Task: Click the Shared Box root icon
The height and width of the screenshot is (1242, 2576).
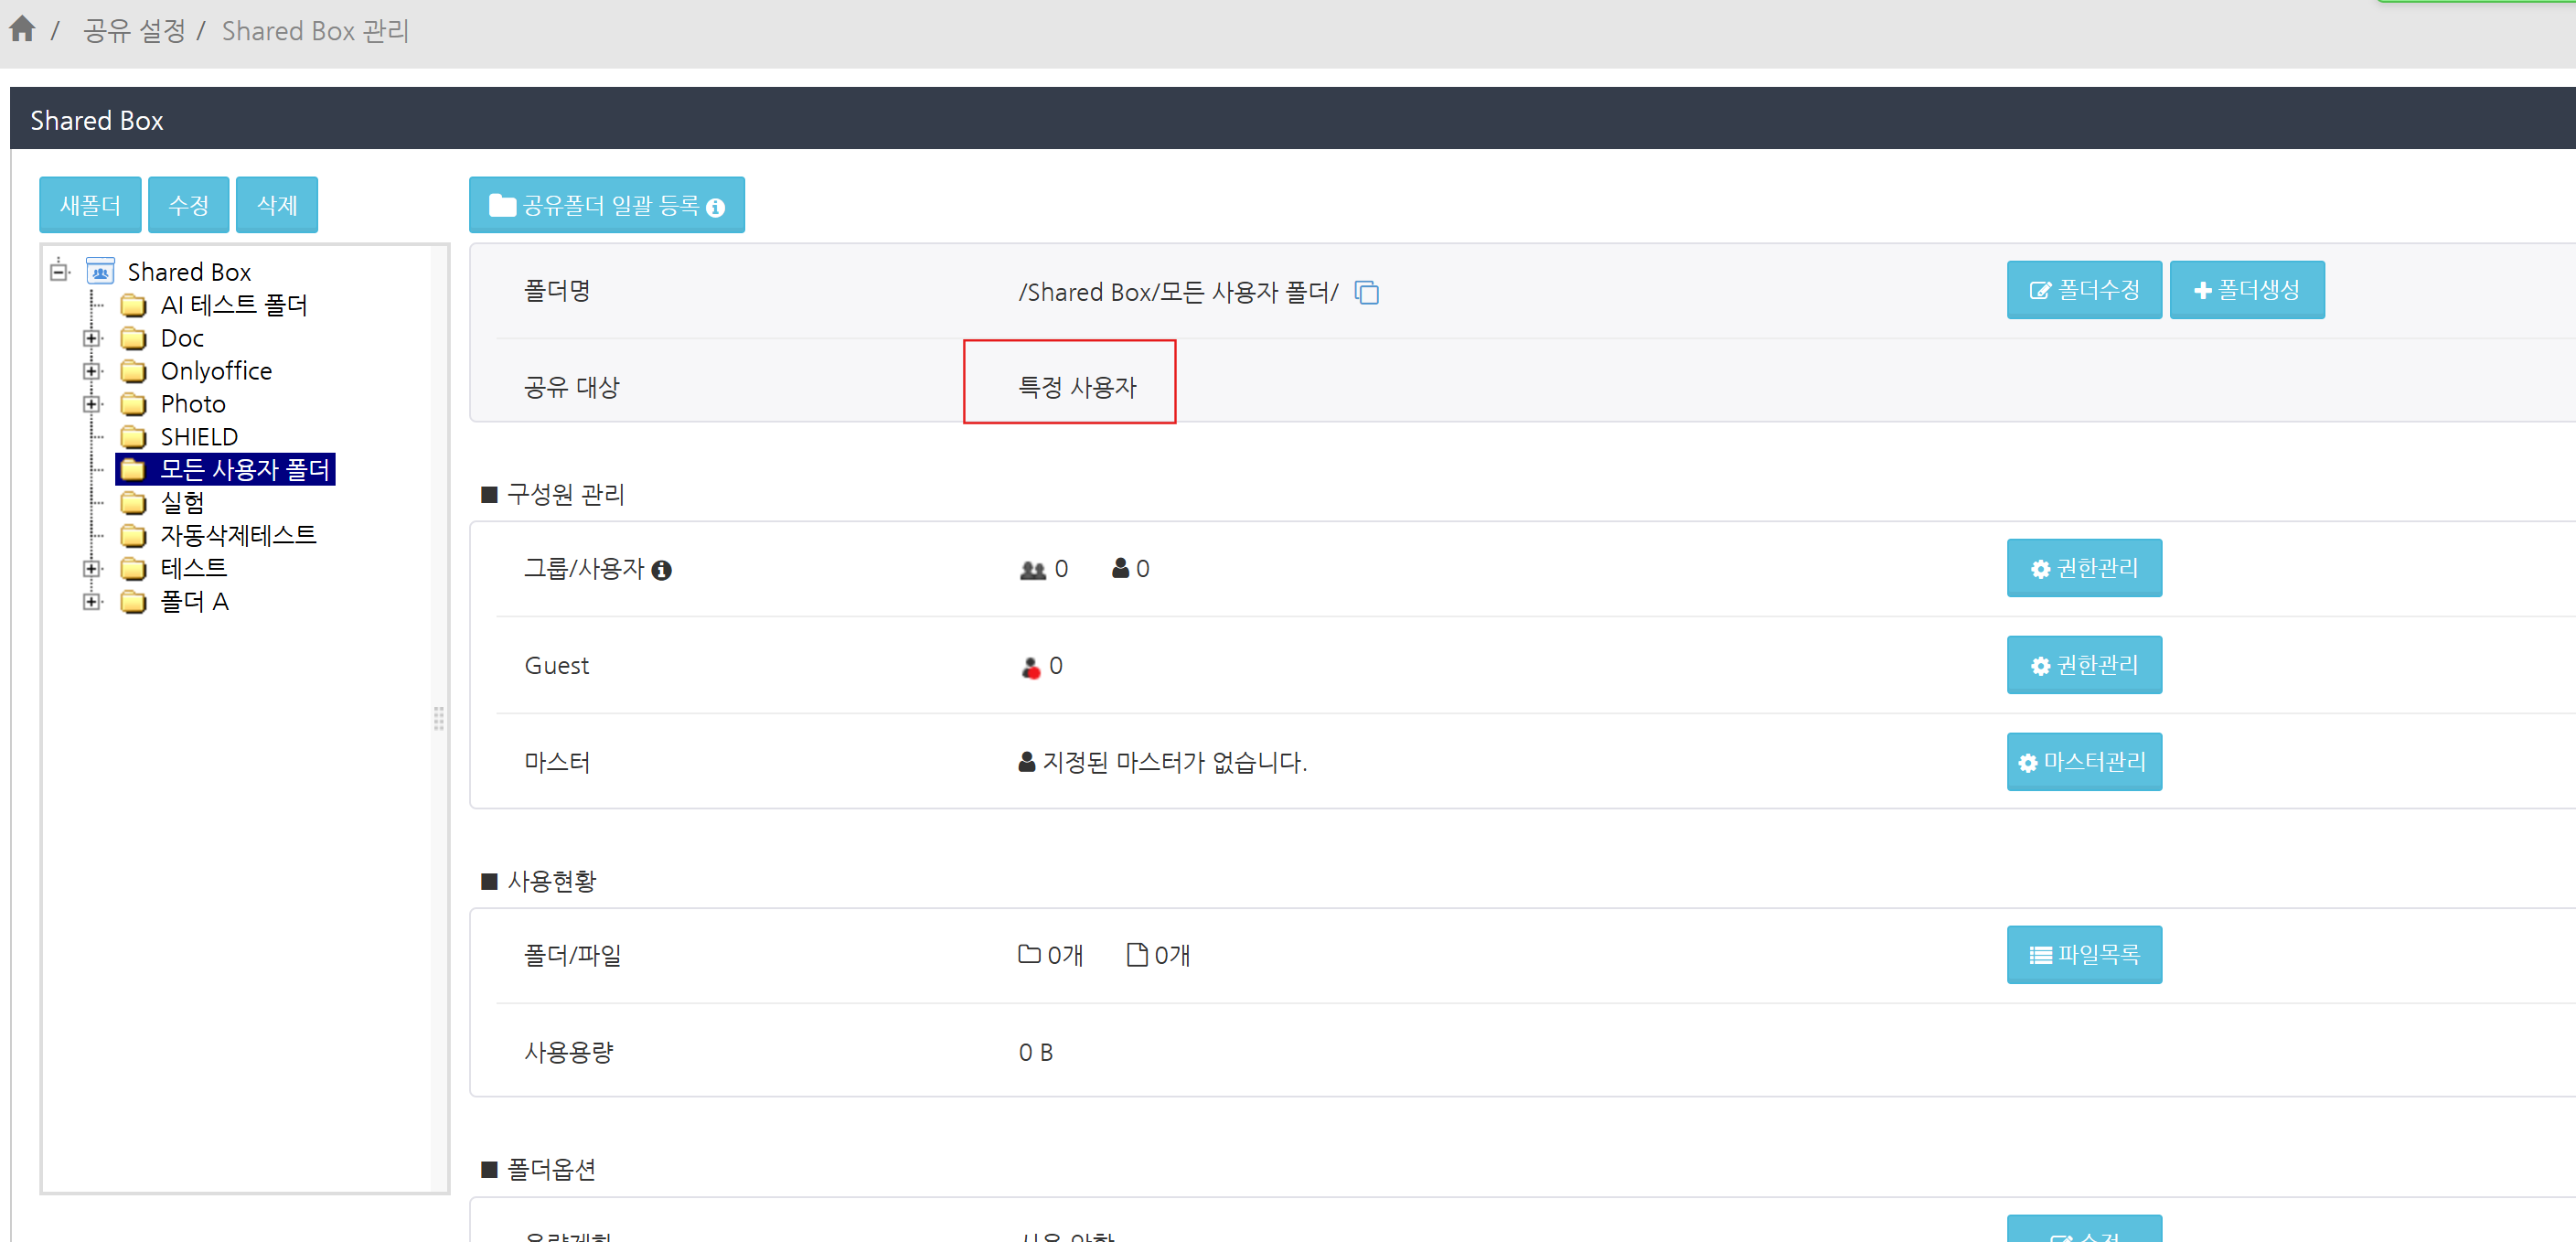Action: tap(100, 271)
